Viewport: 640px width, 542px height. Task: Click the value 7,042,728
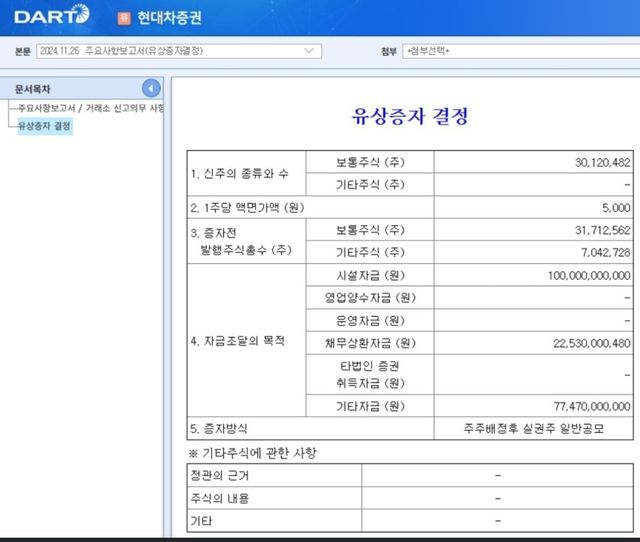pos(606,253)
